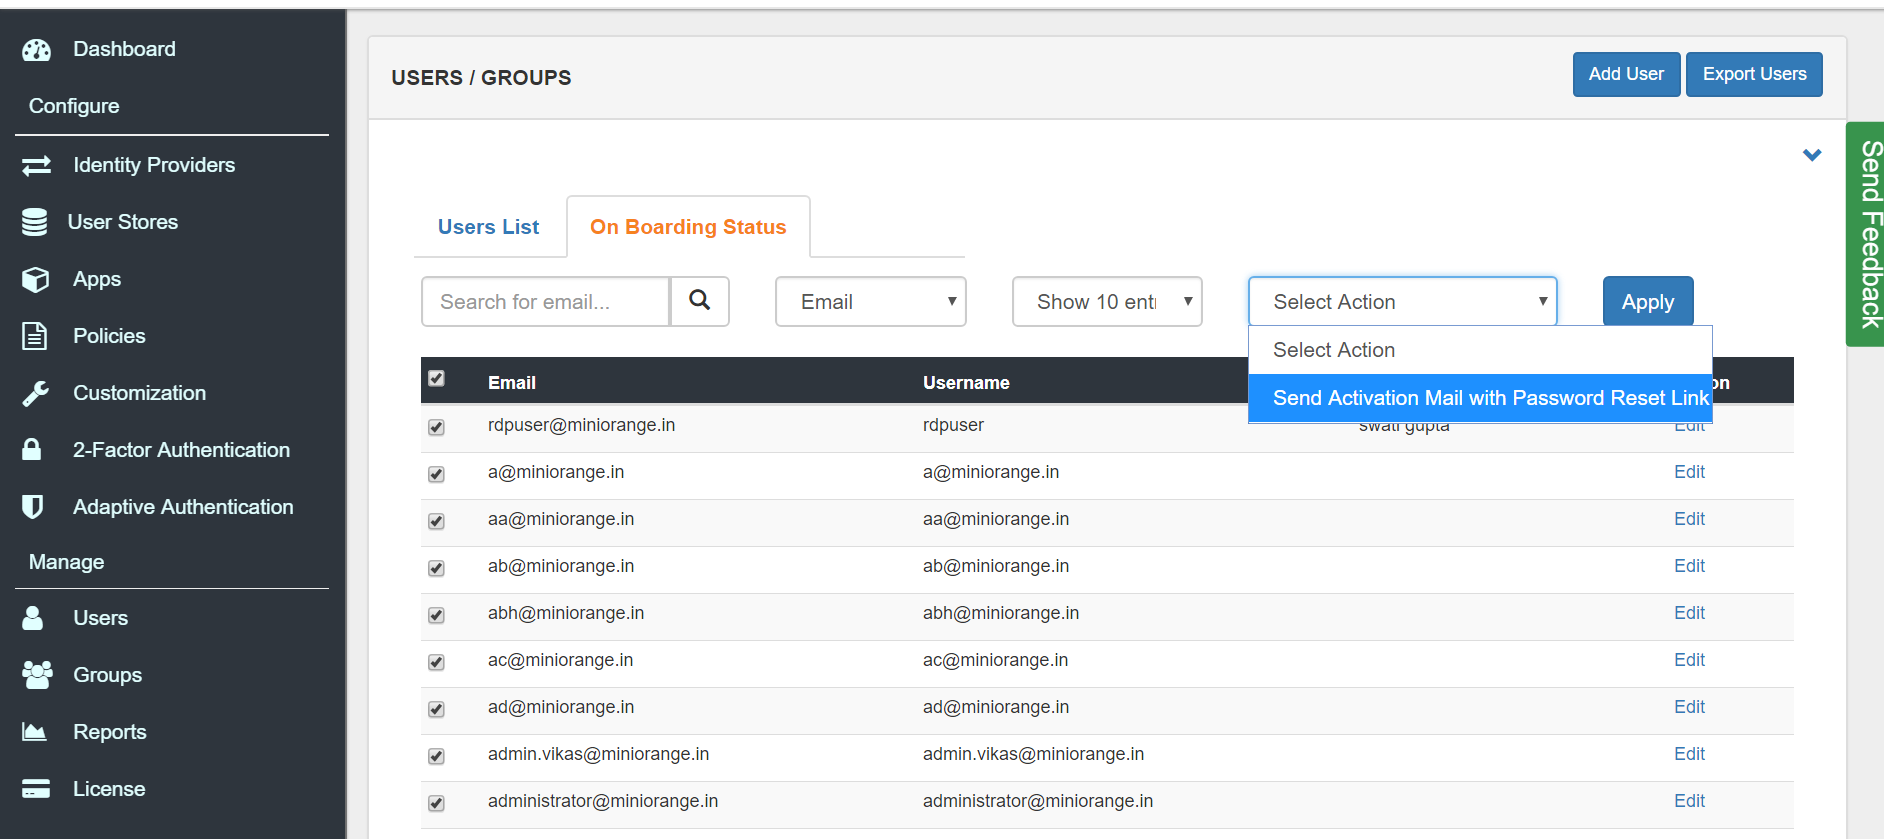The width and height of the screenshot is (1884, 839).
Task: Open the Email search filter dropdown
Action: [870, 302]
